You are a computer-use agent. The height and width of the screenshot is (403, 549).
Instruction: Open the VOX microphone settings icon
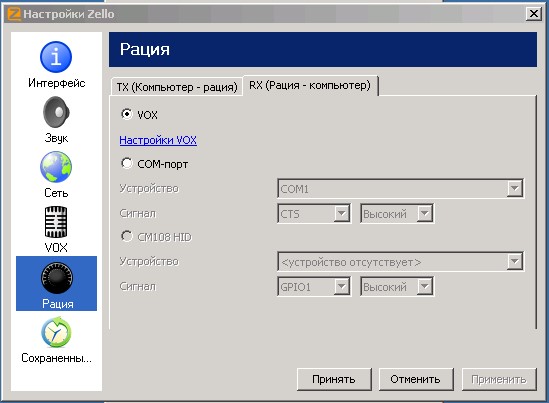56,222
